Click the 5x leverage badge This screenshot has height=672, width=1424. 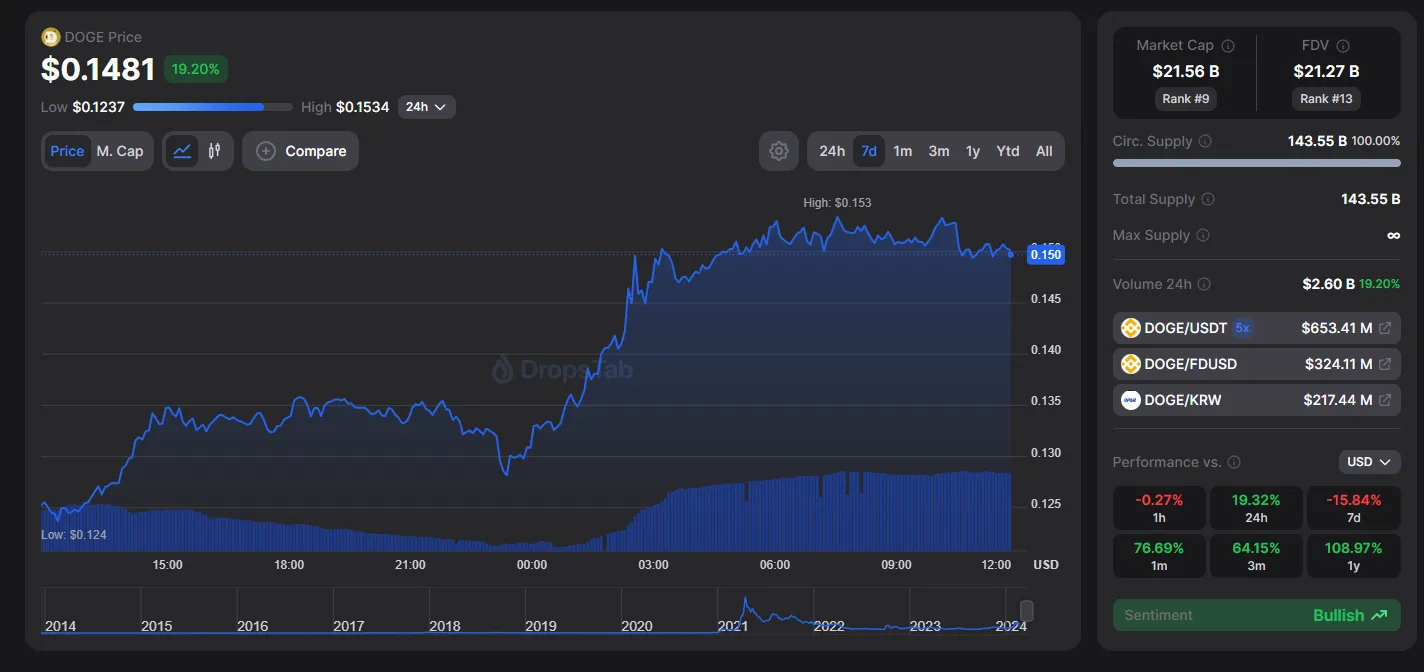[x=1242, y=328]
